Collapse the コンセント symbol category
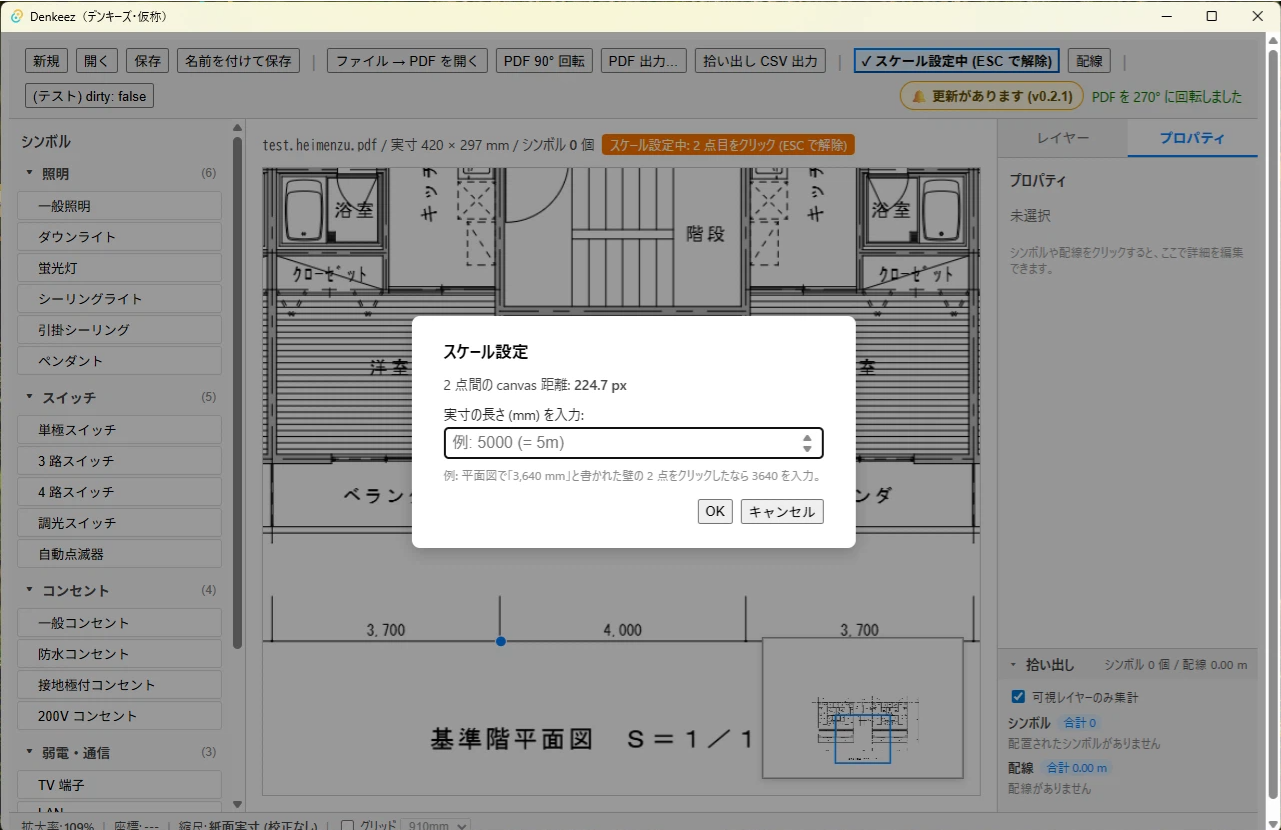 (30, 590)
